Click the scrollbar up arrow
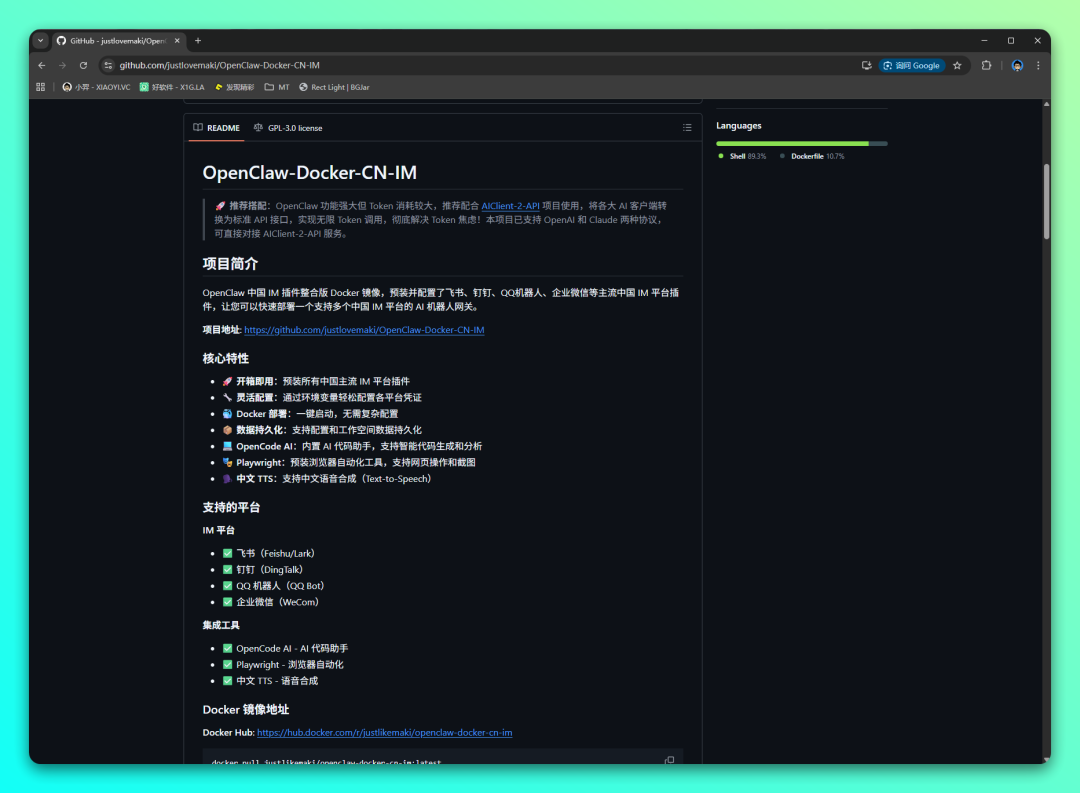The height and width of the screenshot is (793, 1080). 1046,104
